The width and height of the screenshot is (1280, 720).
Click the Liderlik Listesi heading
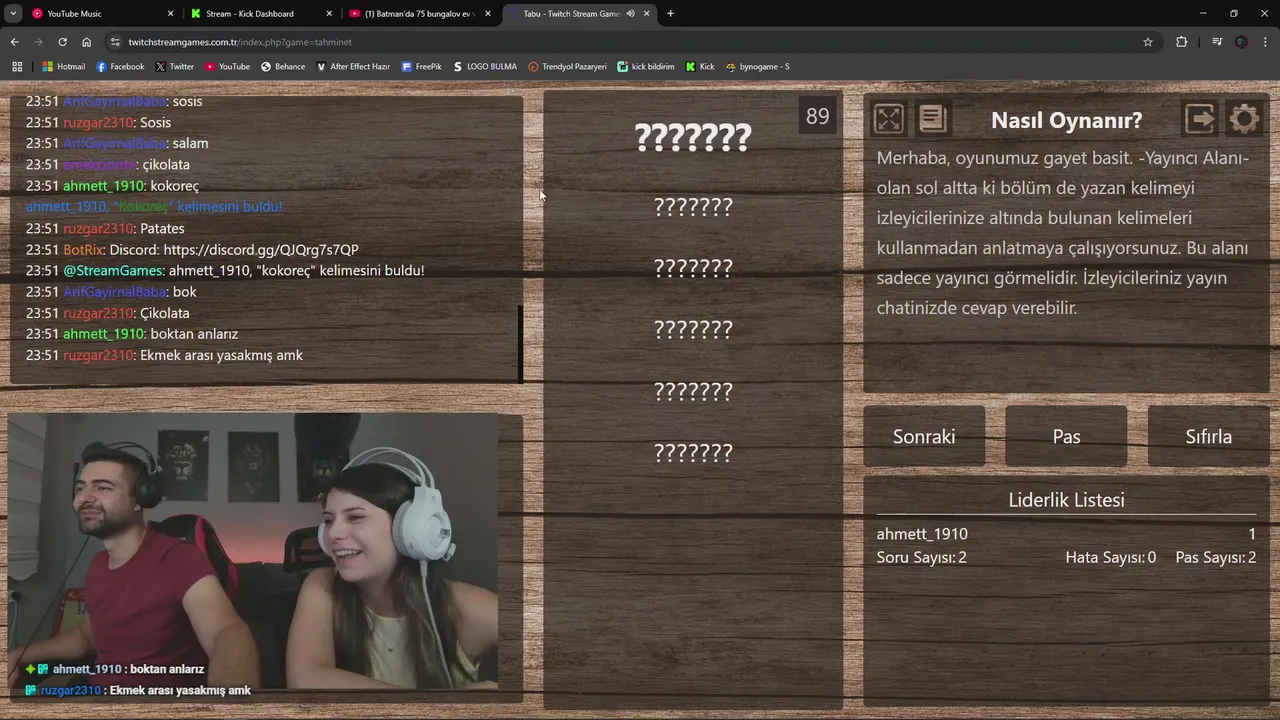(x=1066, y=500)
